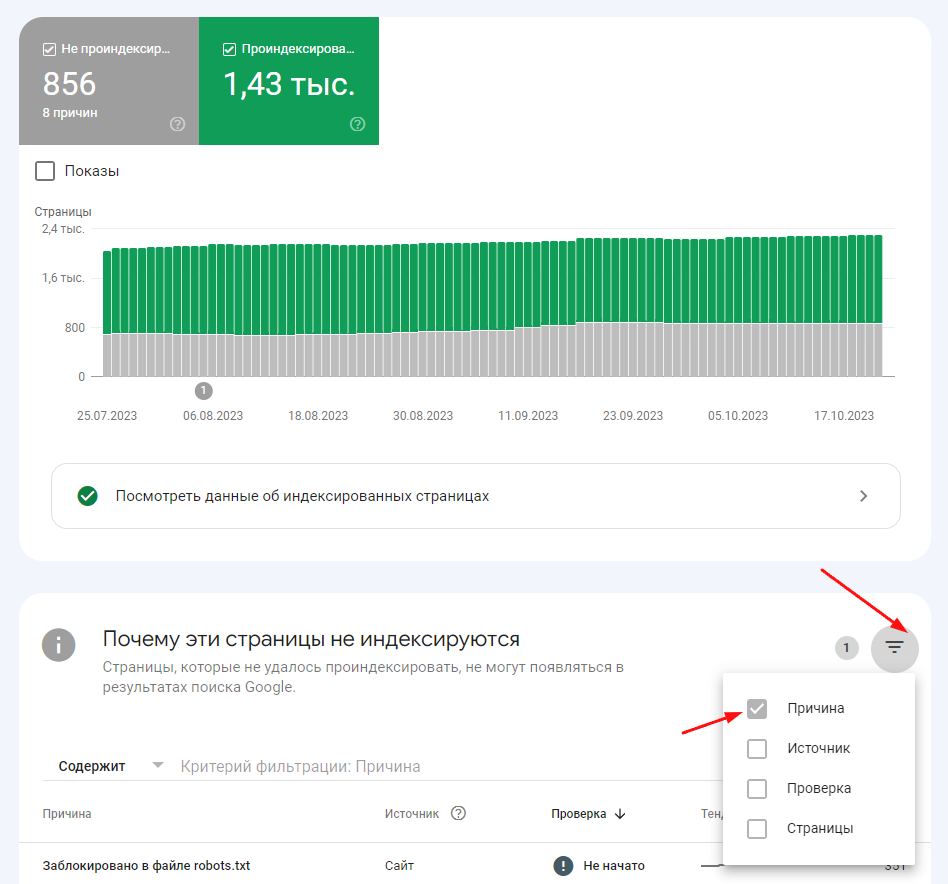Click the chevron on the indexed pages banner
The height and width of the screenshot is (884, 948).
(x=866, y=495)
